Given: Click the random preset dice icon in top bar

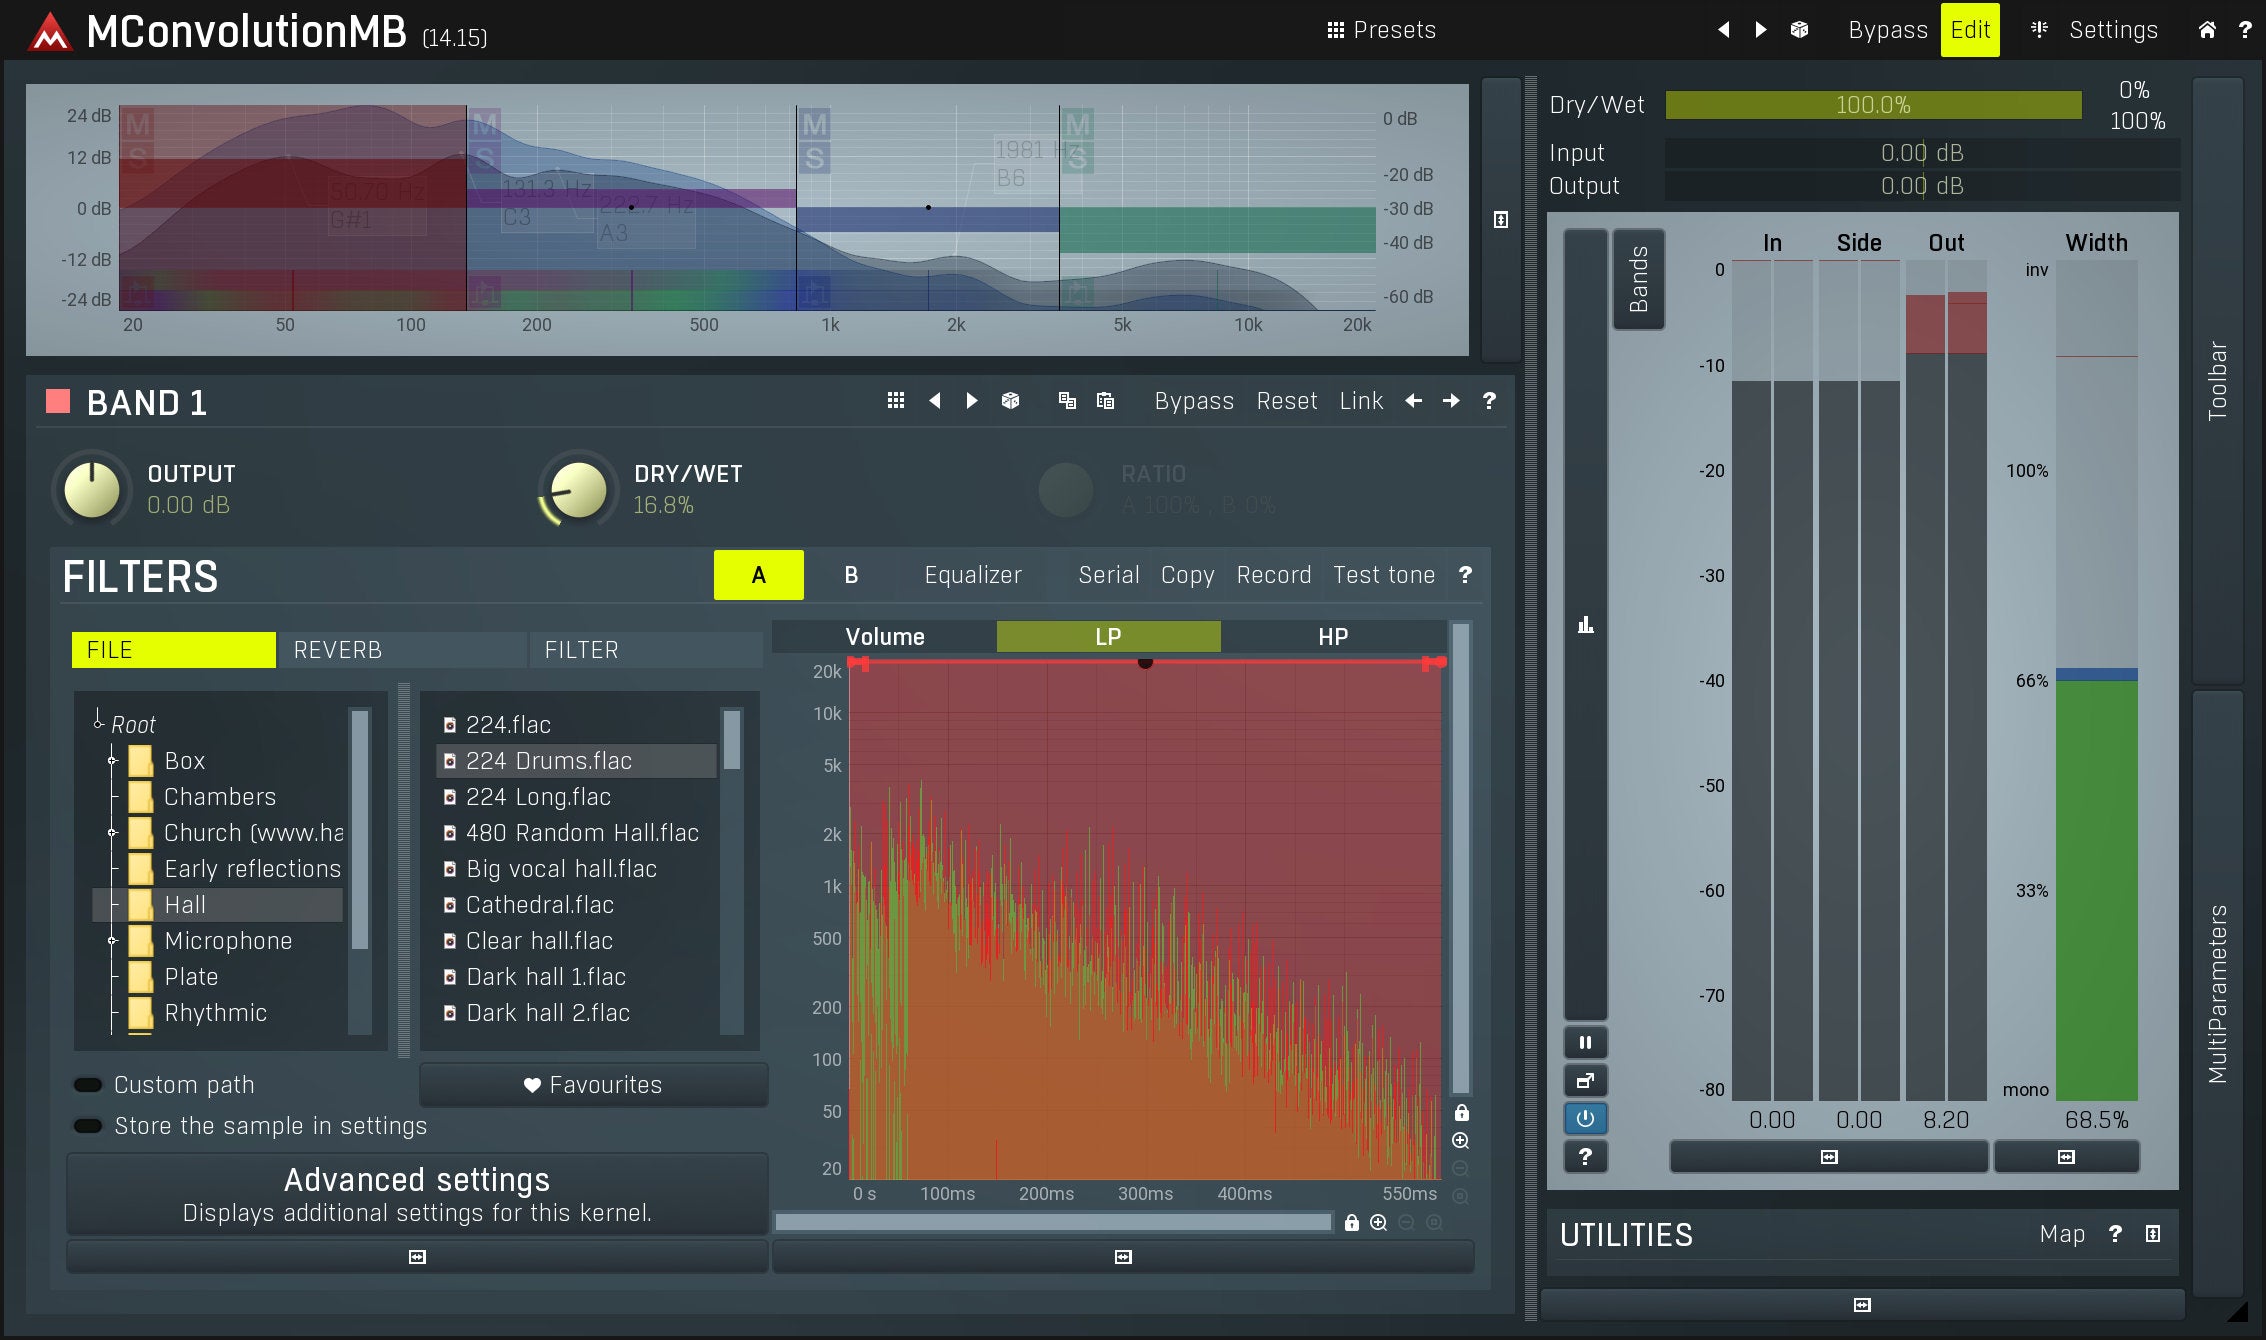Looking at the screenshot, I should point(1799,30).
